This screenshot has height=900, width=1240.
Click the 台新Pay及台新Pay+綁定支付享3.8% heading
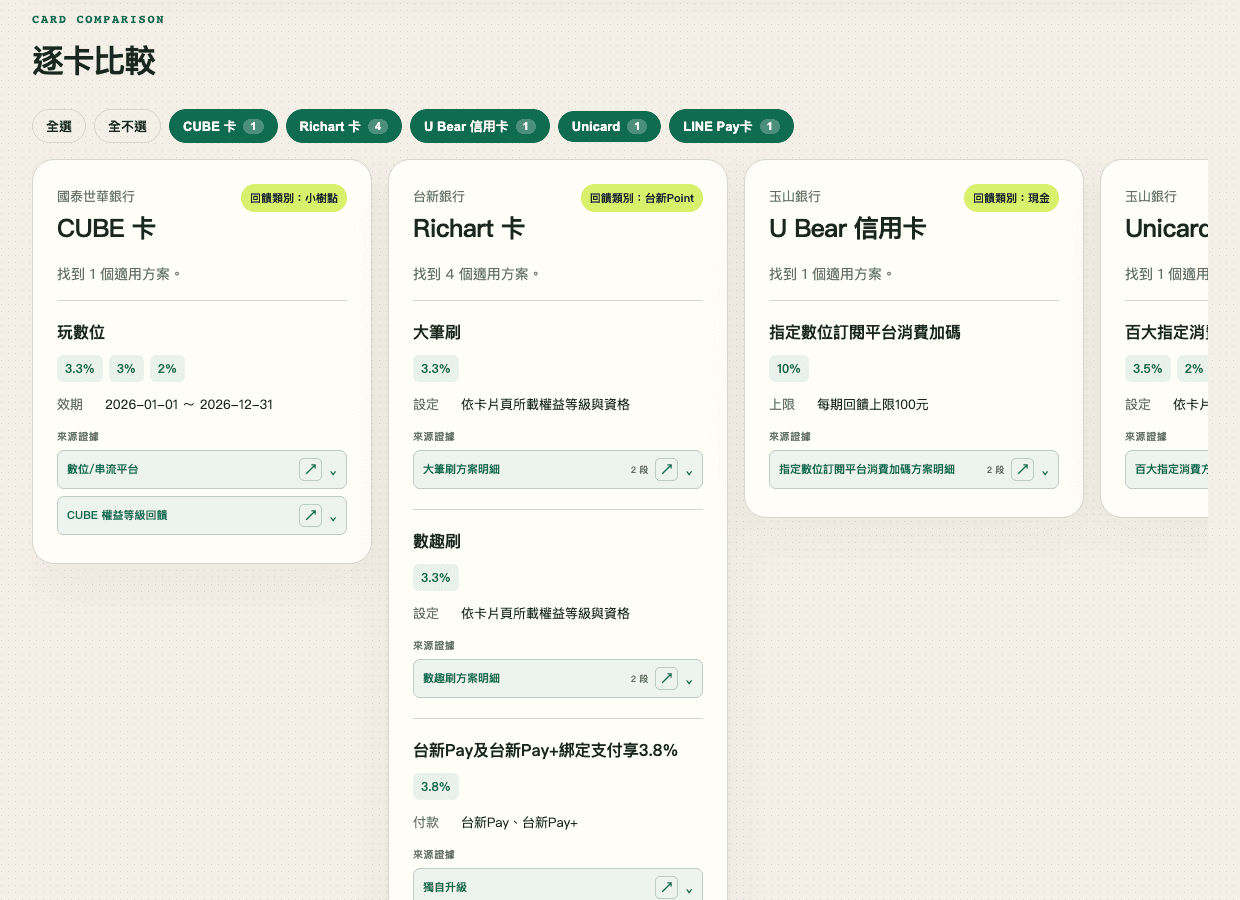pos(545,750)
